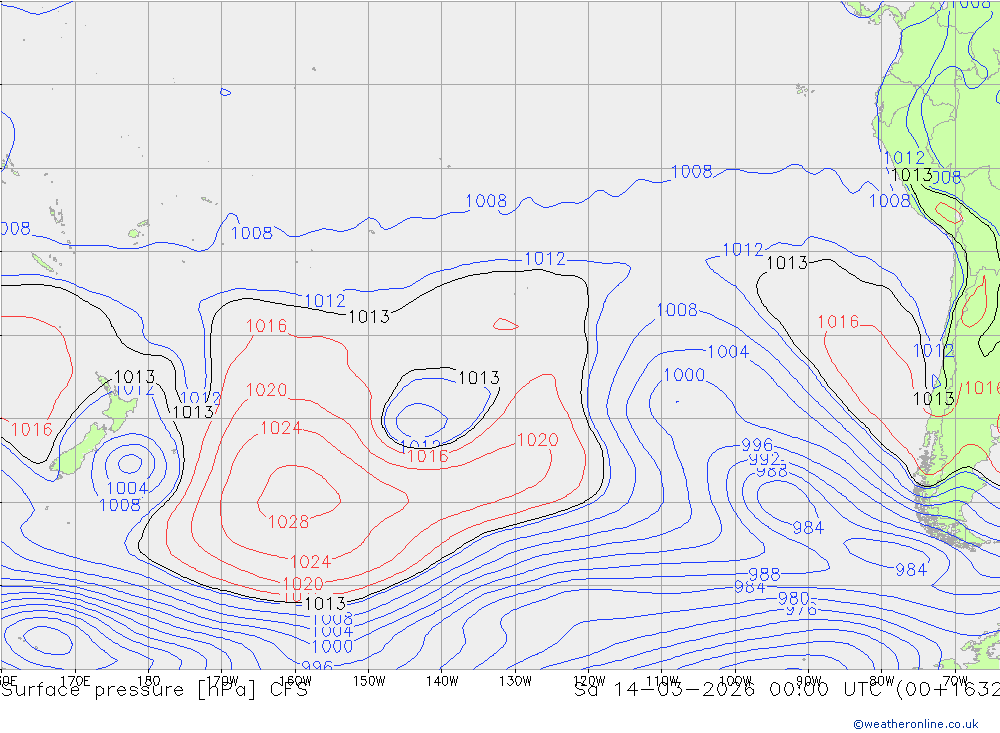Select the 992 isobar label
Image resolution: width=1000 pixels, height=733 pixels.
764,459
